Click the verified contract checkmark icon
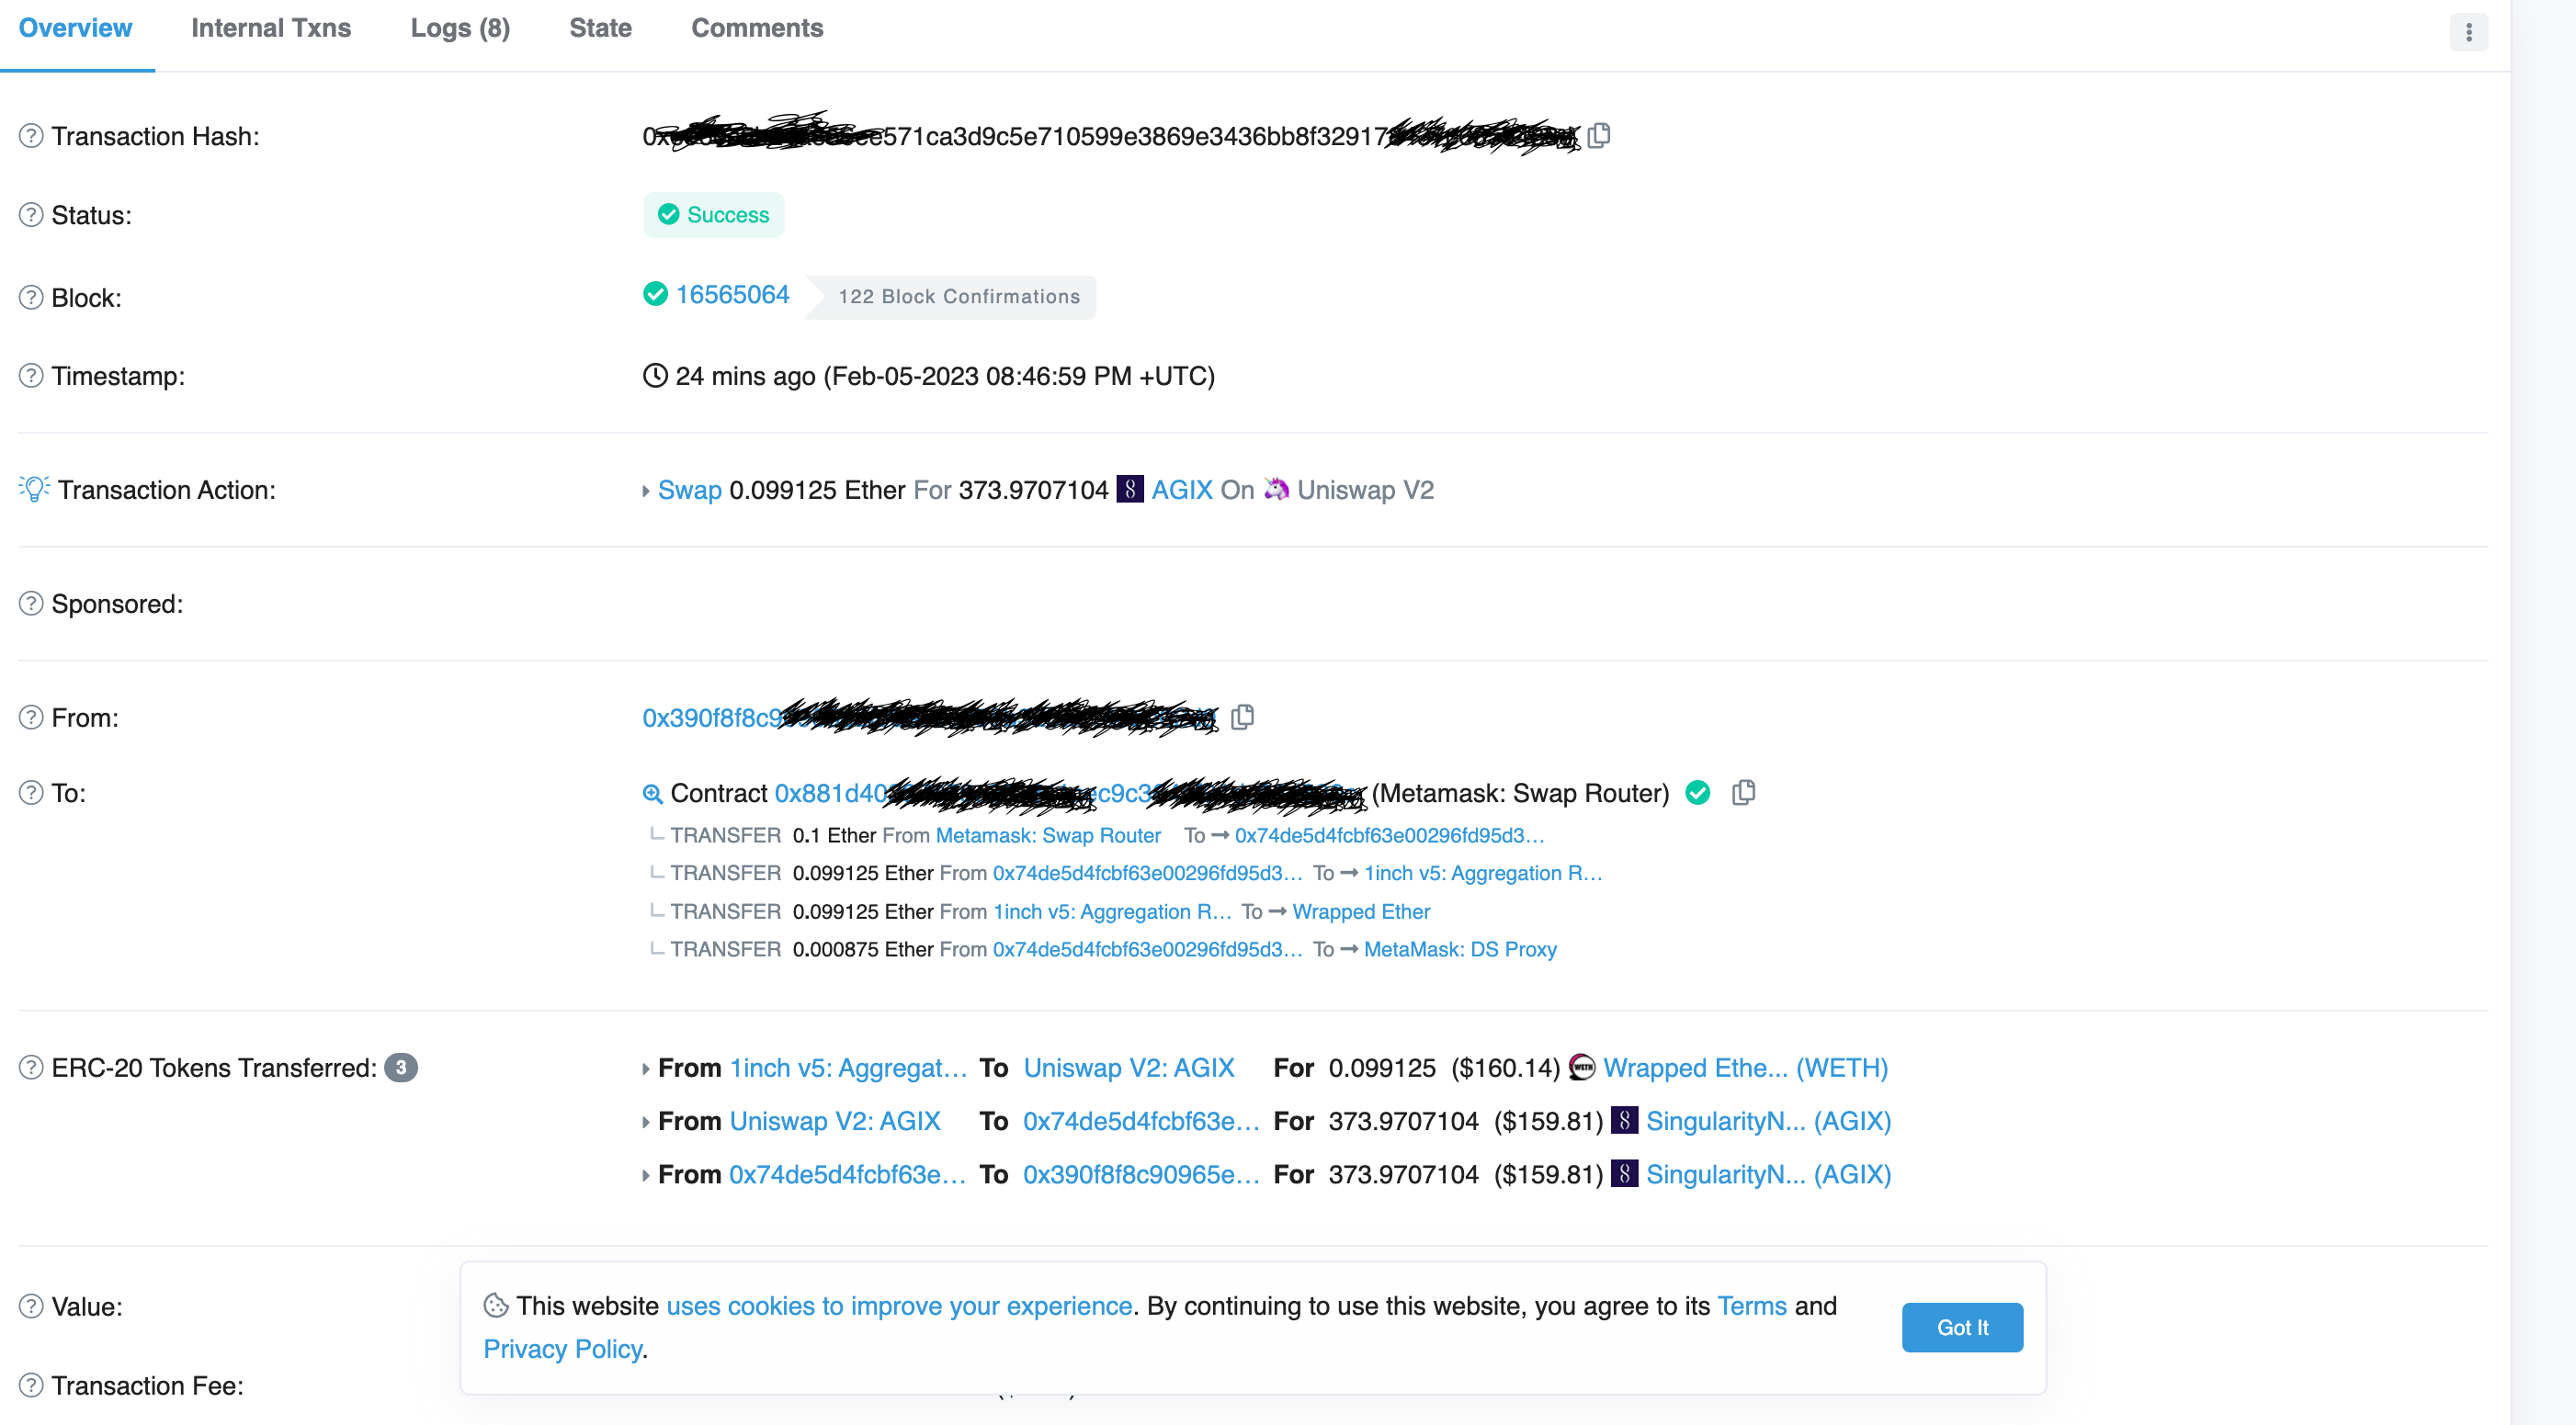Screen dimensions: 2576x1425 coord(1698,793)
